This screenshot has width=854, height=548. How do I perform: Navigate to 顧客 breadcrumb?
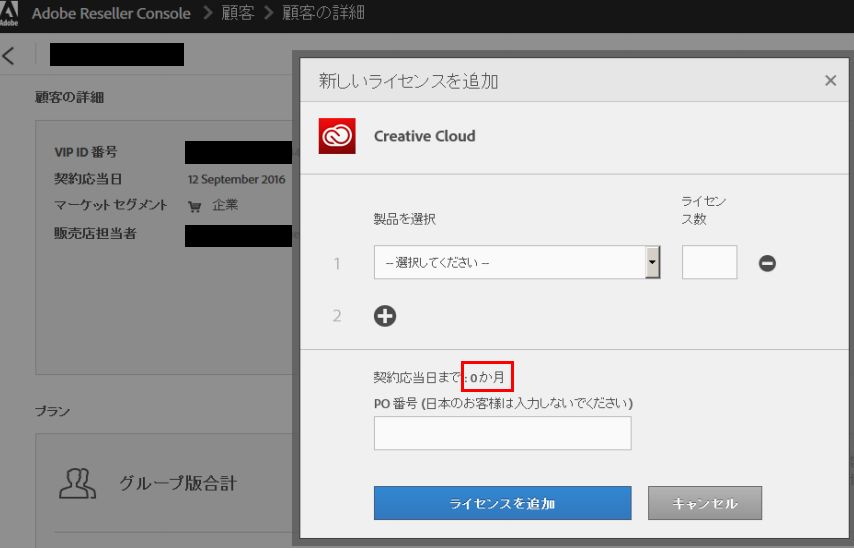237,13
